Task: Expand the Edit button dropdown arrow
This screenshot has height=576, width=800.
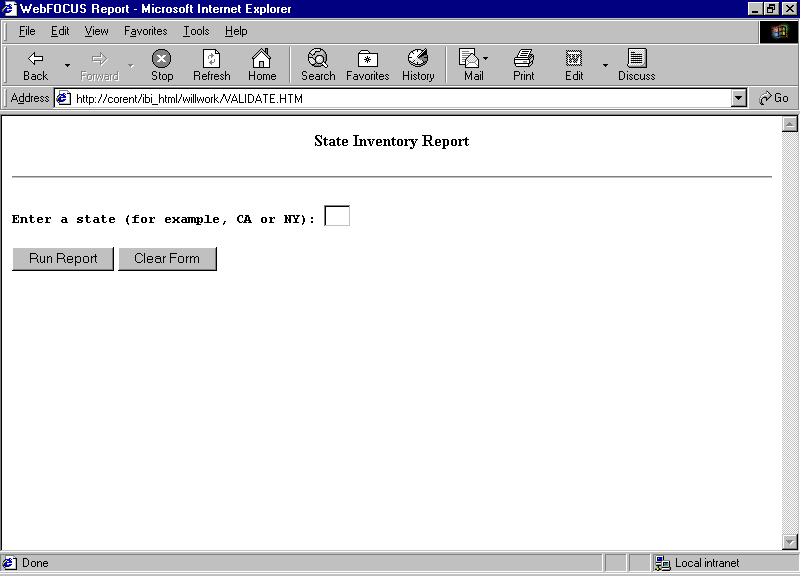Action: (605, 65)
